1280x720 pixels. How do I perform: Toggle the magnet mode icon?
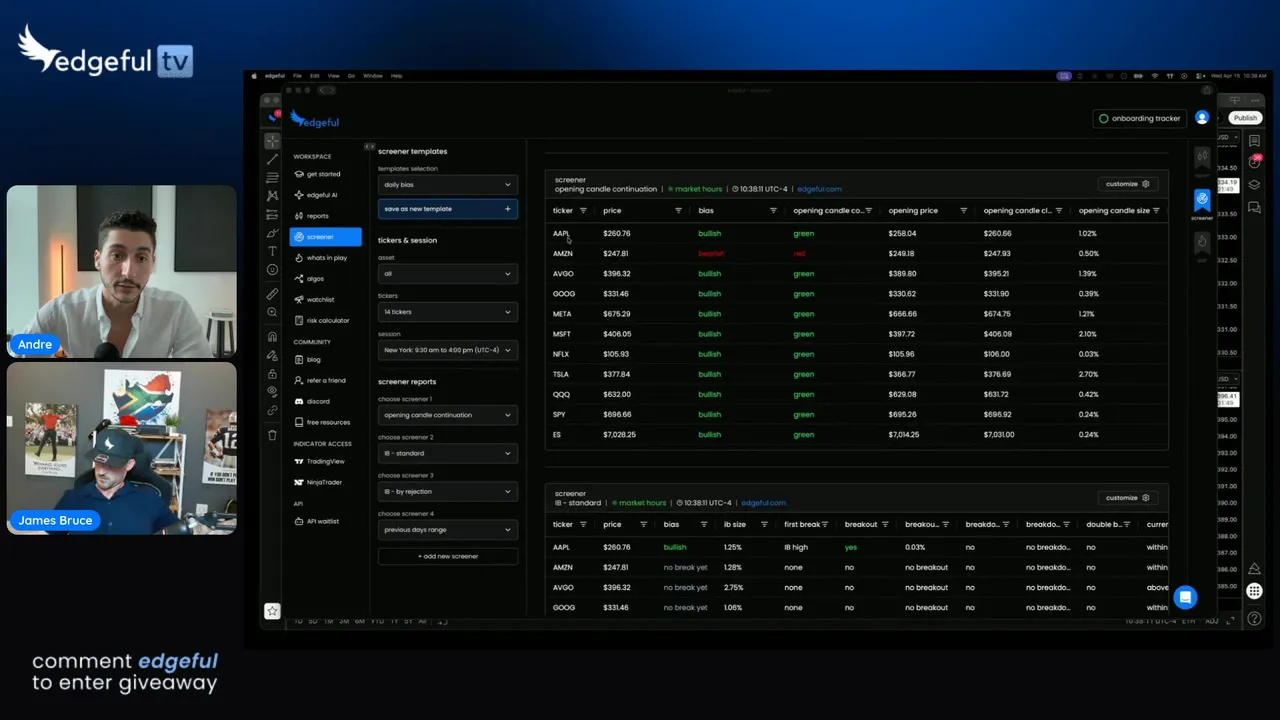272,337
